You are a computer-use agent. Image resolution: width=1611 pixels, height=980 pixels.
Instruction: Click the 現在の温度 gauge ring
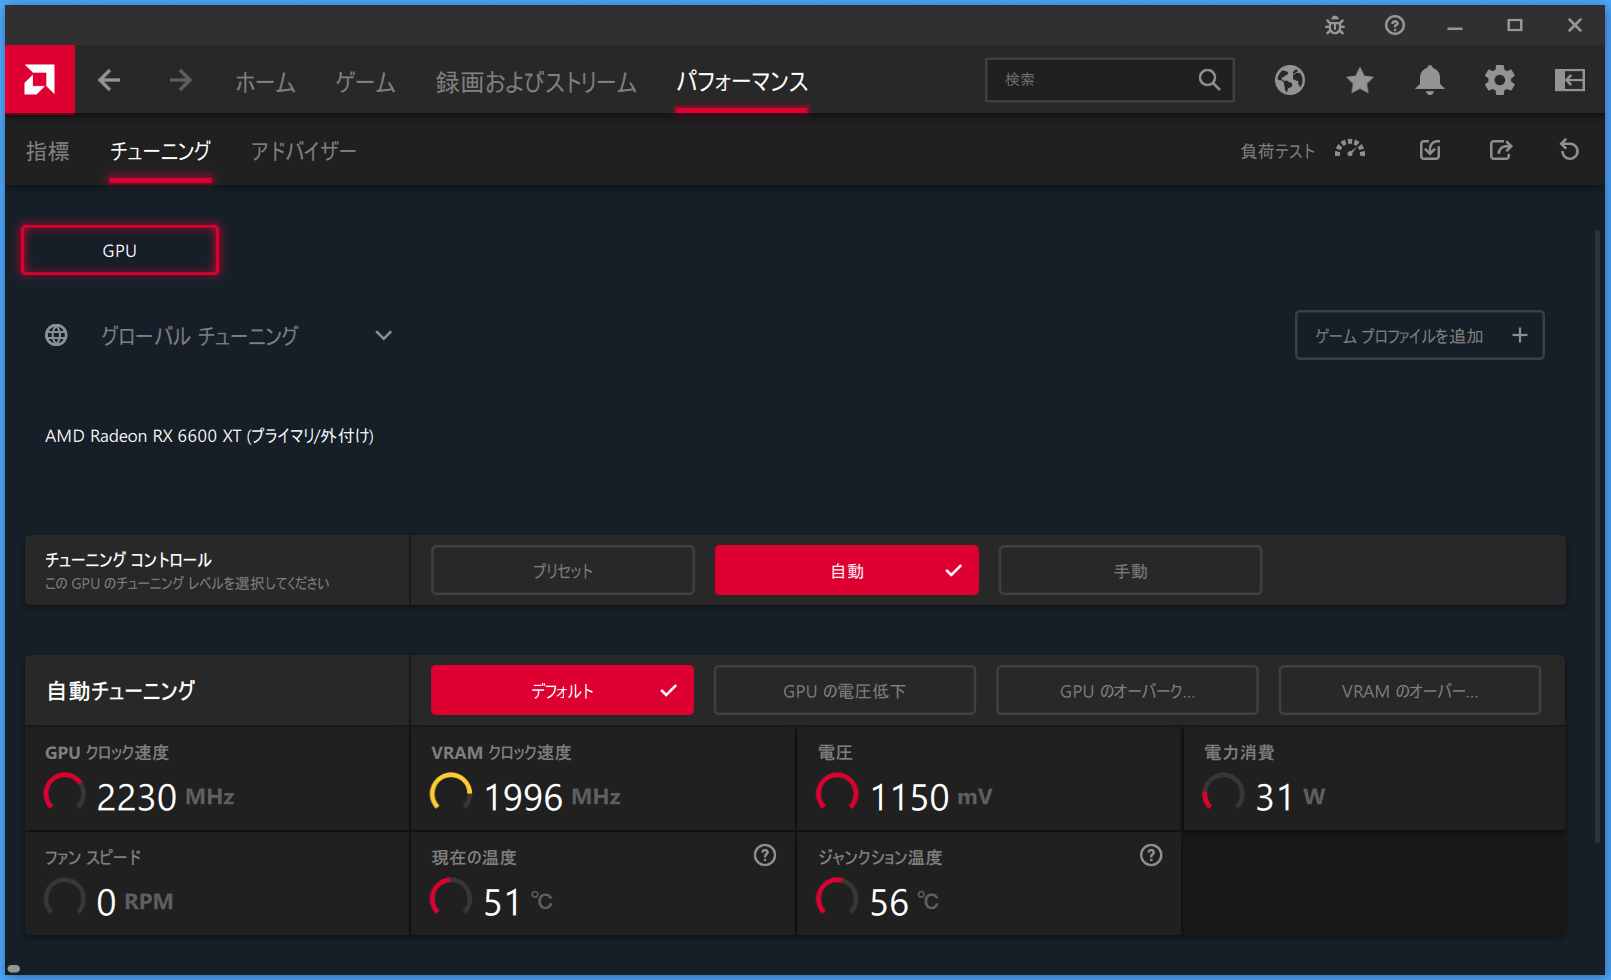[451, 898]
